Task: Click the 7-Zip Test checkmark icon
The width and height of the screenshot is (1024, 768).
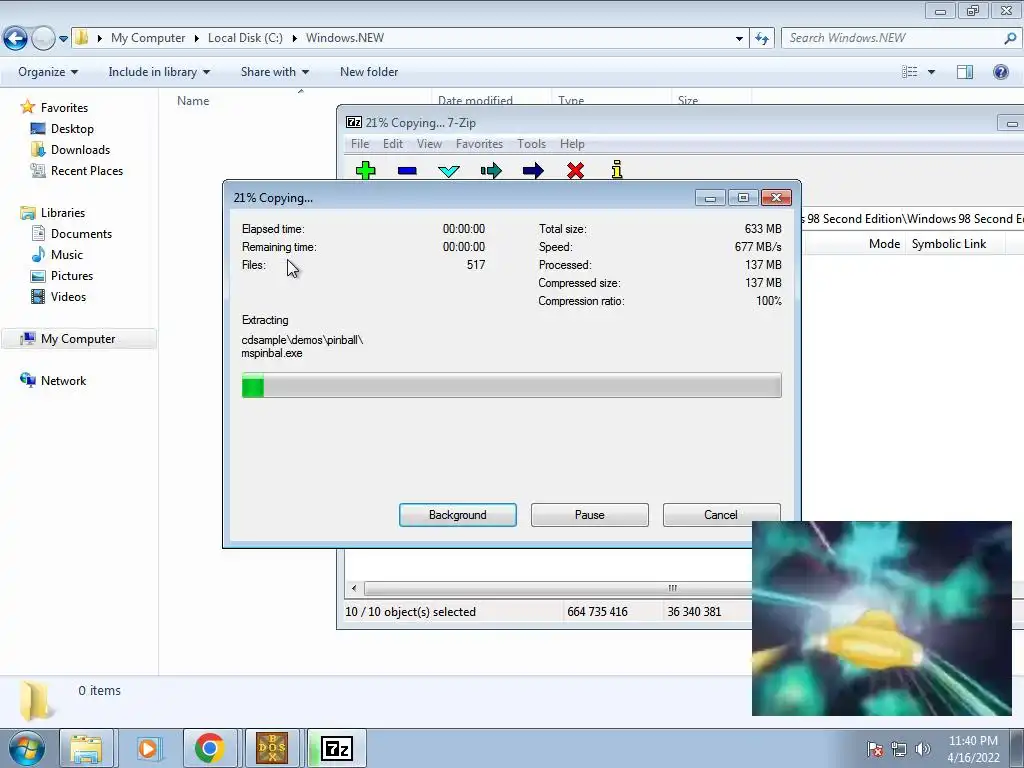Action: (449, 171)
